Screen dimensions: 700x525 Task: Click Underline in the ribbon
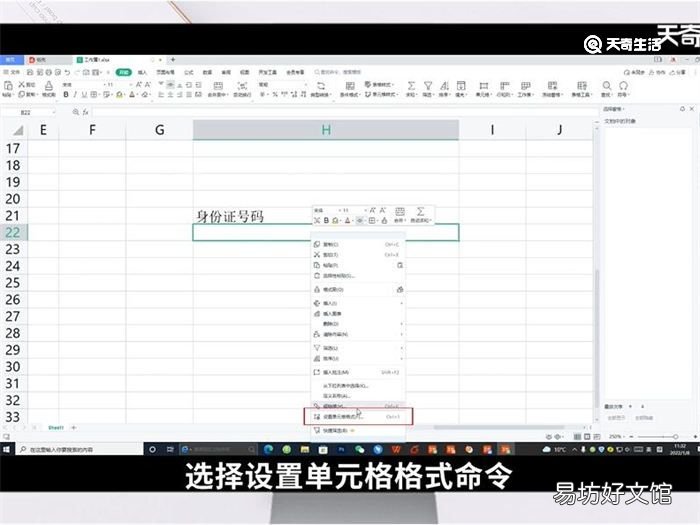click(84, 95)
